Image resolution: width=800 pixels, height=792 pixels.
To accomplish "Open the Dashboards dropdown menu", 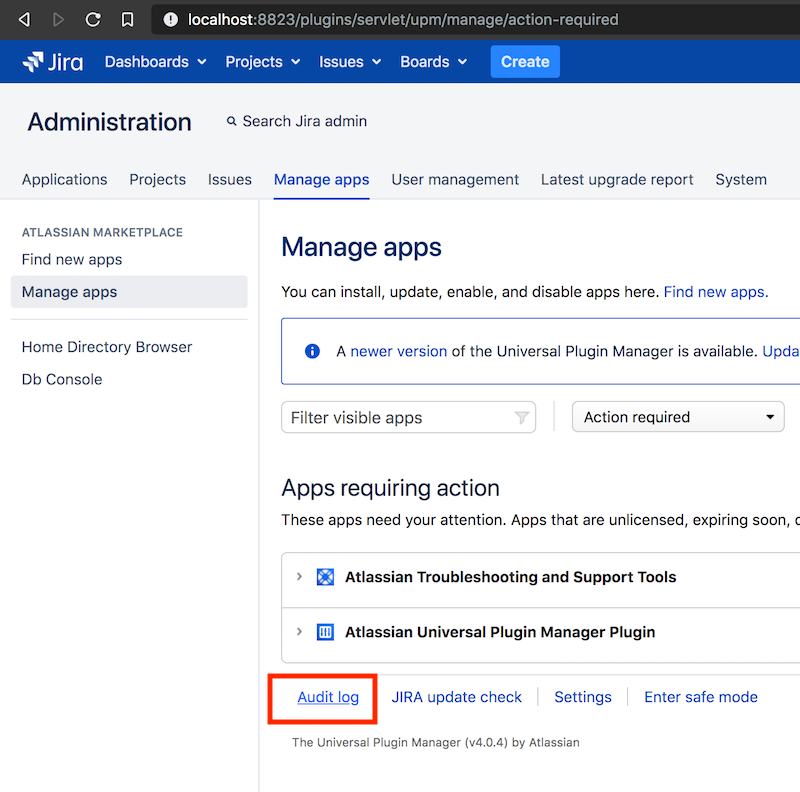I will point(155,62).
